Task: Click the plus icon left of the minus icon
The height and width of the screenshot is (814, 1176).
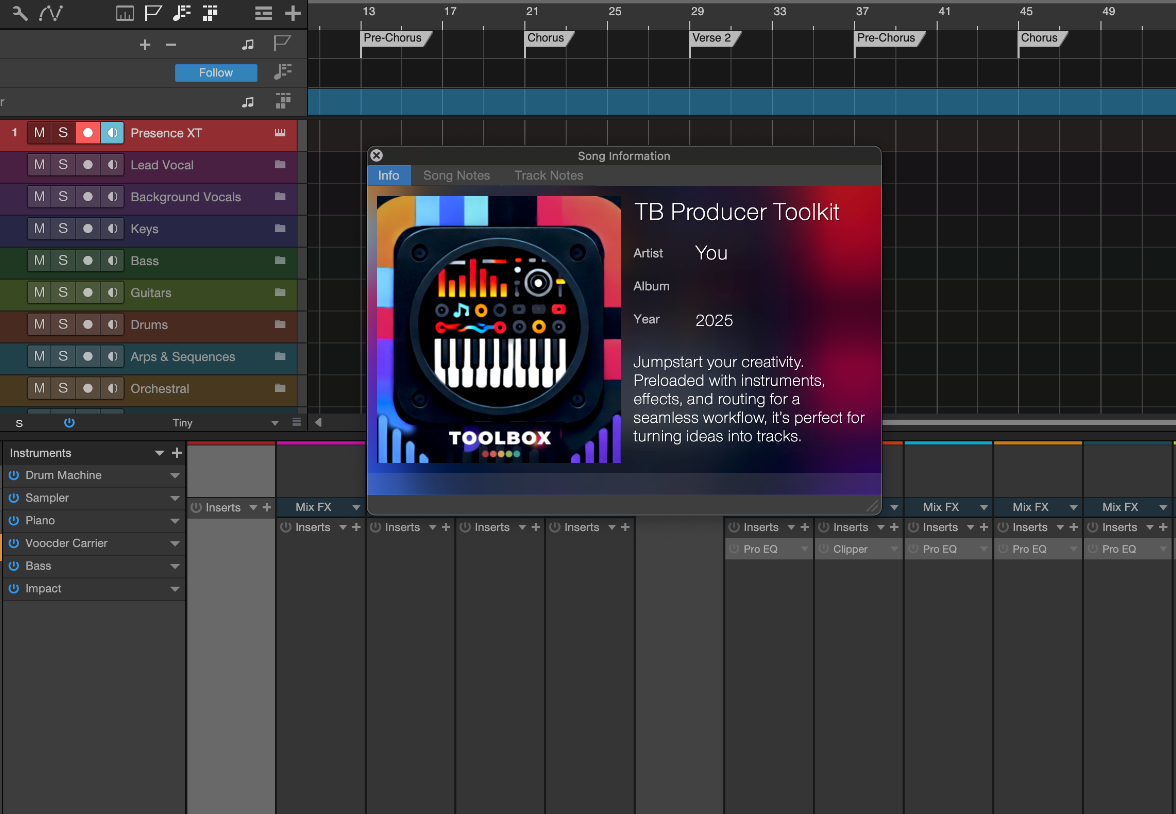Action: click(x=145, y=45)
